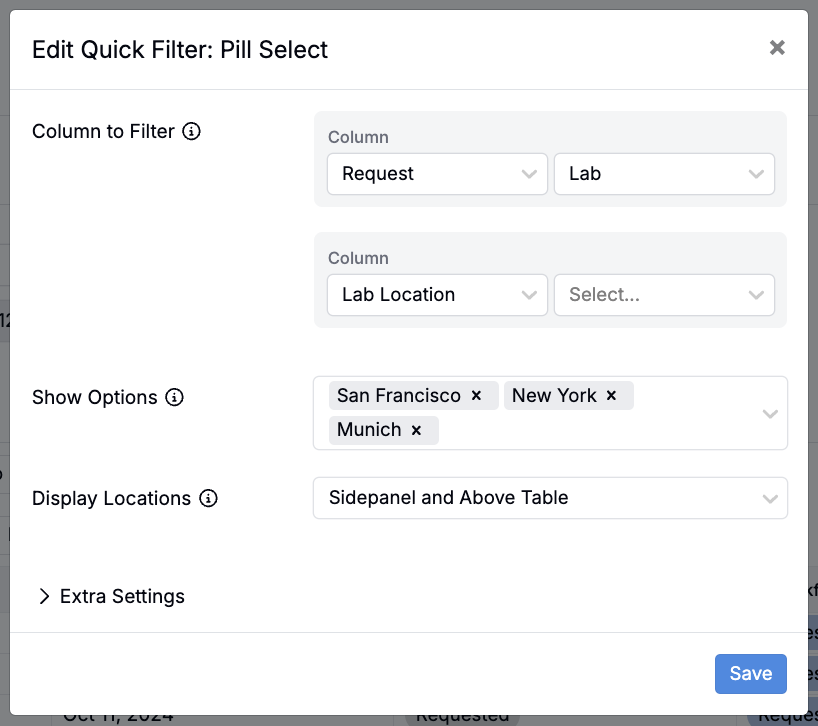The height and width of the screenshot is (726, 818).
Task: Close the Edit Quick Filter dialog
Action: tap(777, 48)
